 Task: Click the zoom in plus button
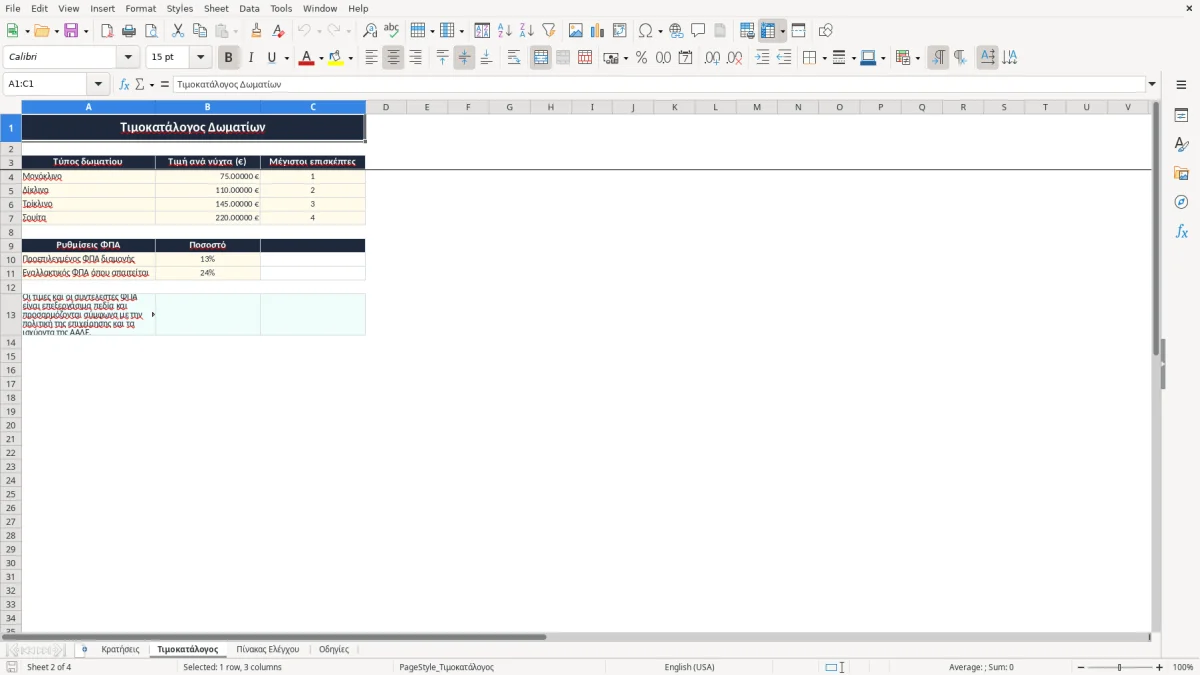tap(1159, 667)
